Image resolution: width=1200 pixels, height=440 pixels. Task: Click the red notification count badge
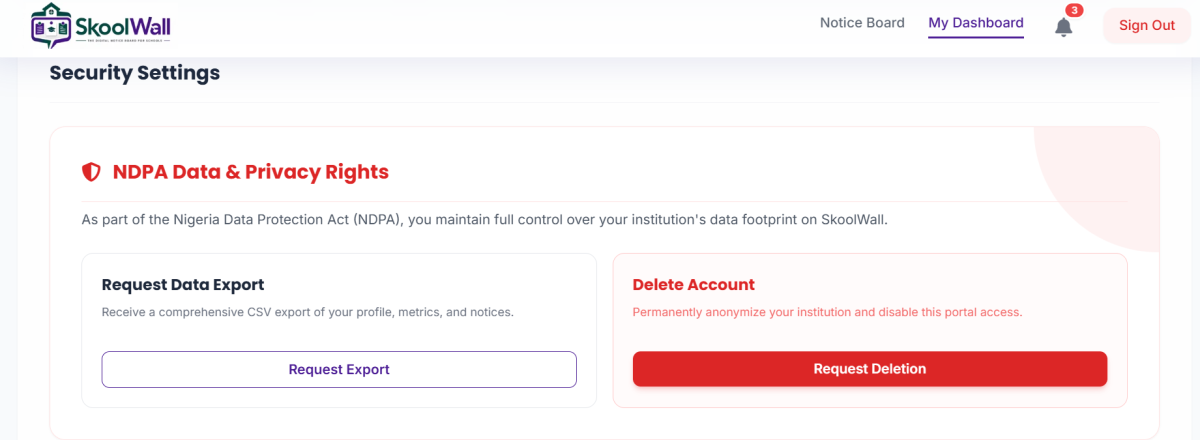pyautogui.click(x=1074, y=10)
